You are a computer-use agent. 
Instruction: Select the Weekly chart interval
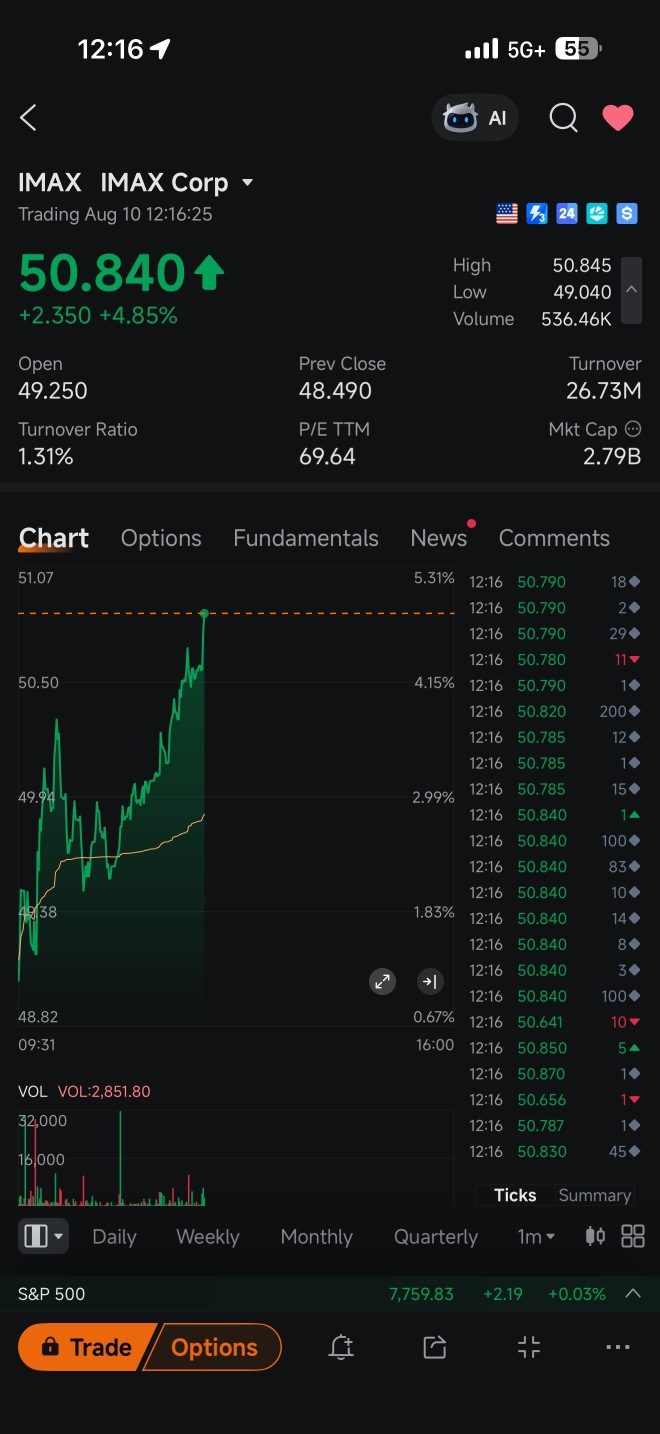pyautogui.click(x=208, y=1237)
